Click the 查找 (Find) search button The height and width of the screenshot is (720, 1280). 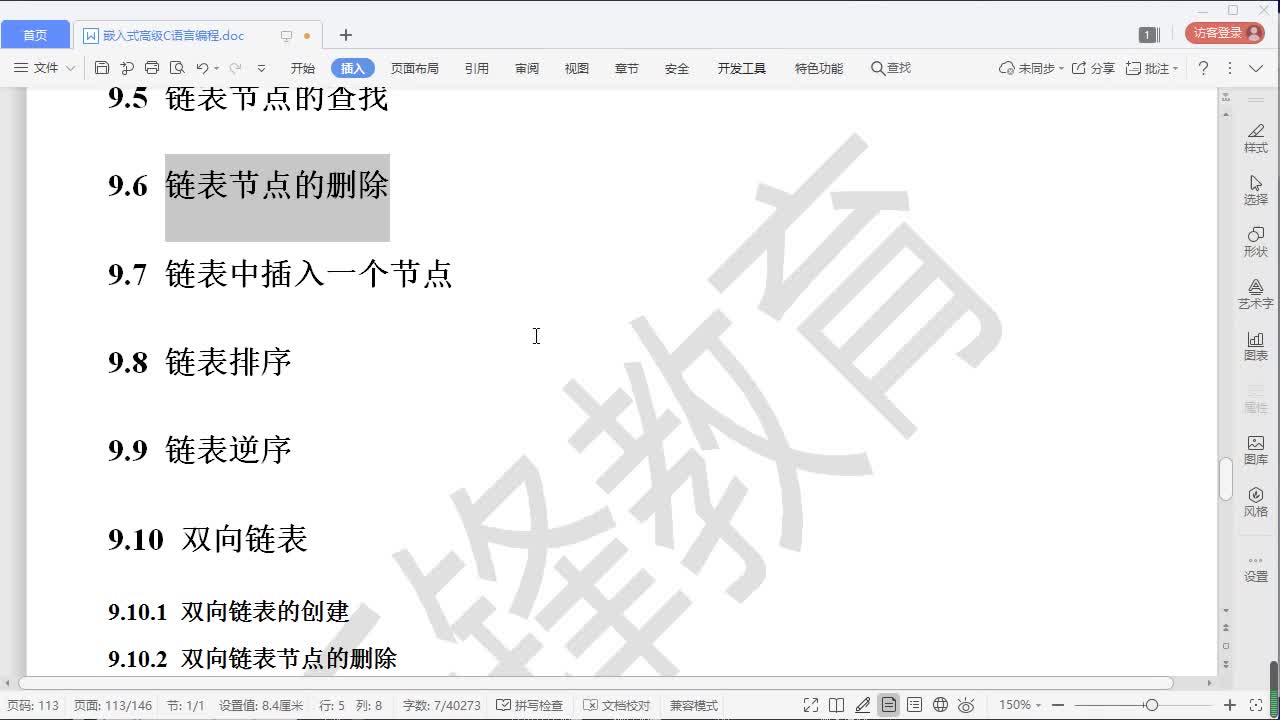tap(890, 68)
